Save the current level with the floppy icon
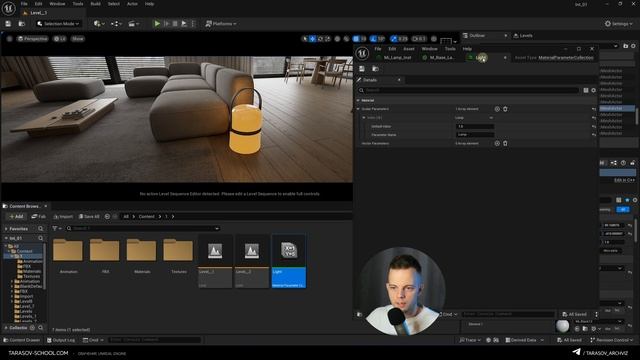Screen dimensions: 640x360 pos(8,24)
